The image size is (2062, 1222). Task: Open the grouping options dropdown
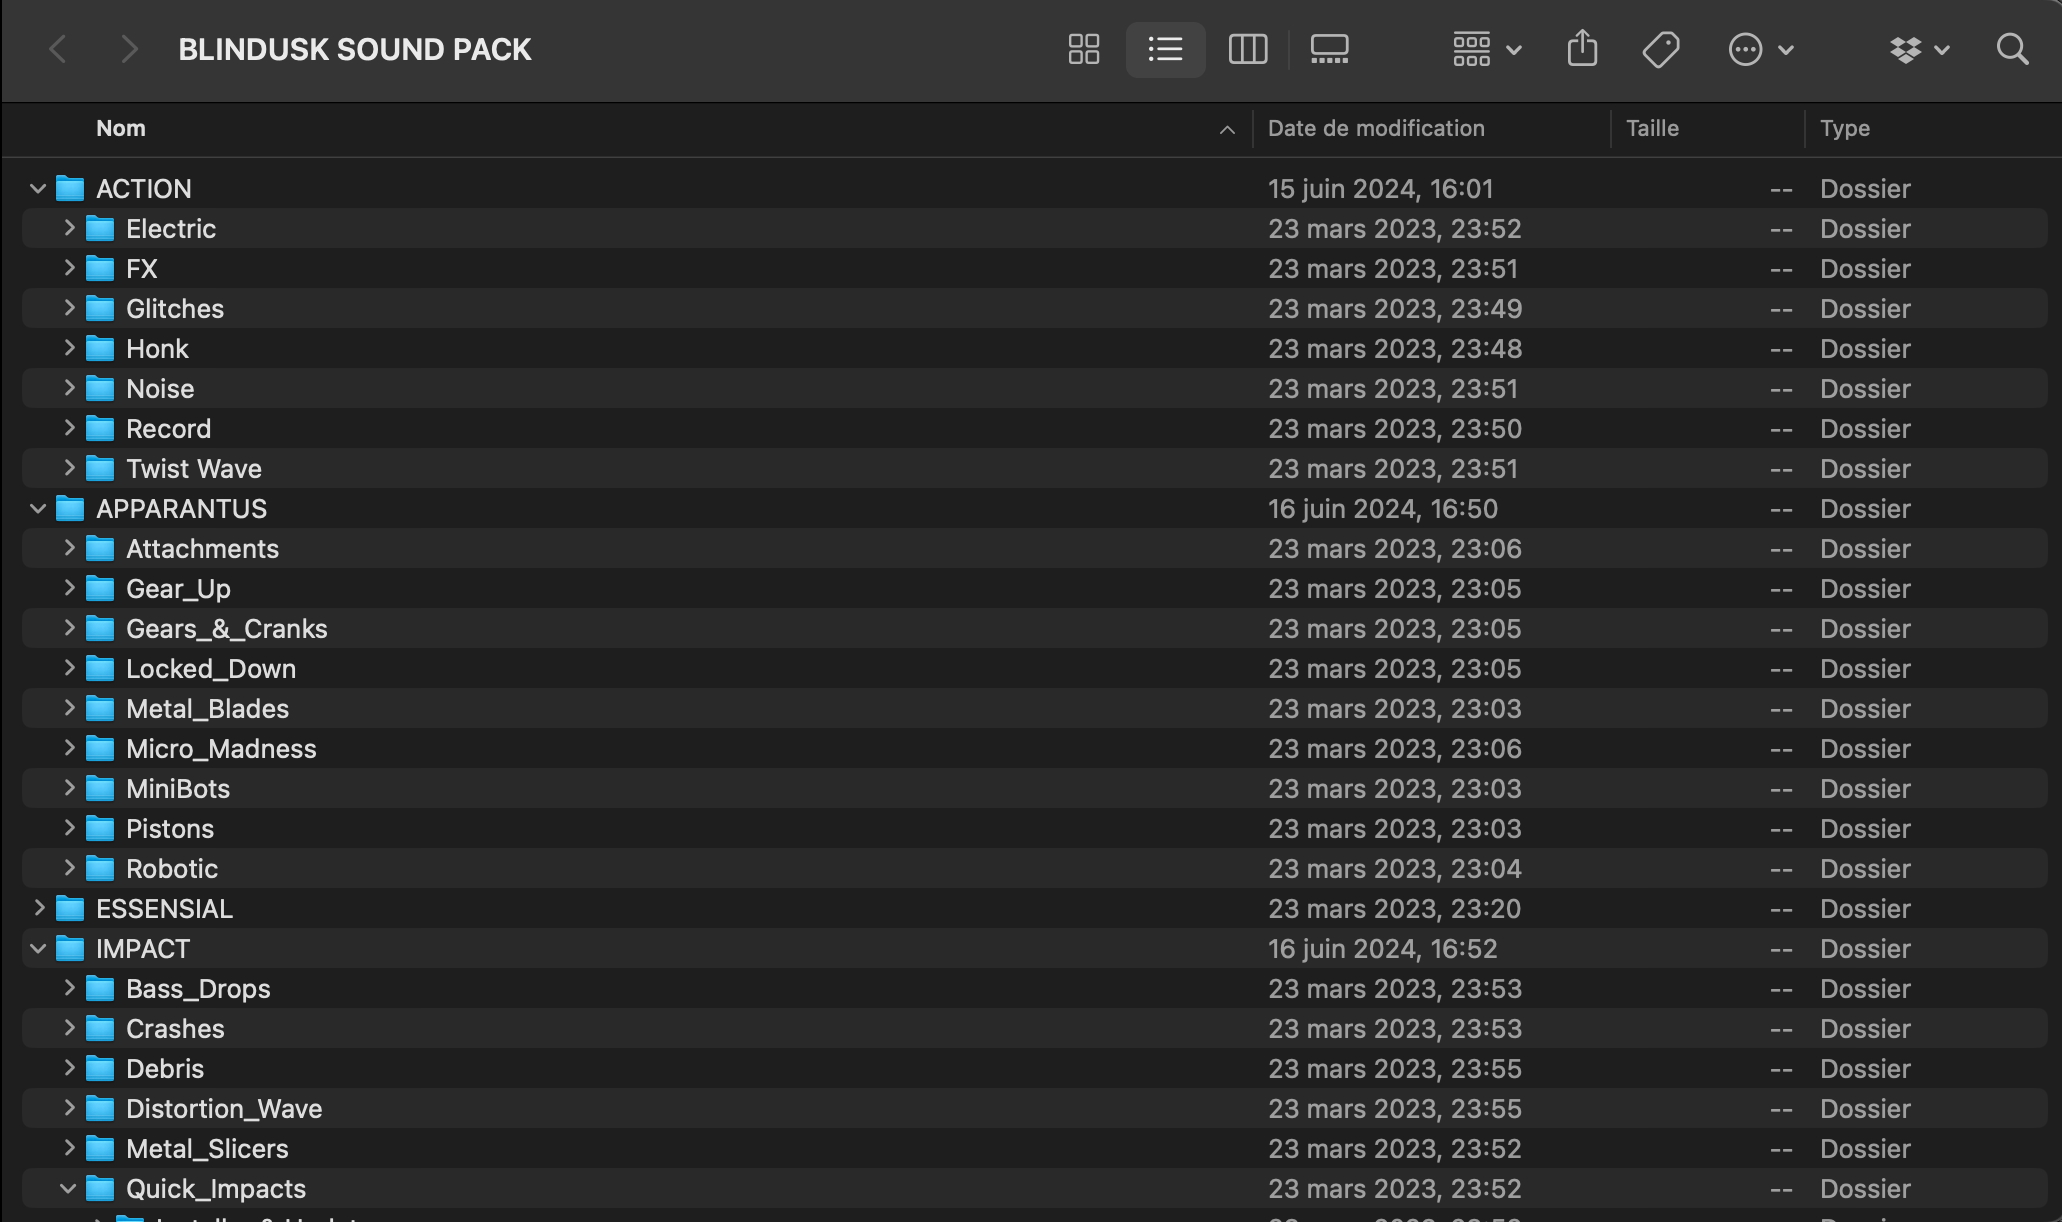[x=1486, y=49]
